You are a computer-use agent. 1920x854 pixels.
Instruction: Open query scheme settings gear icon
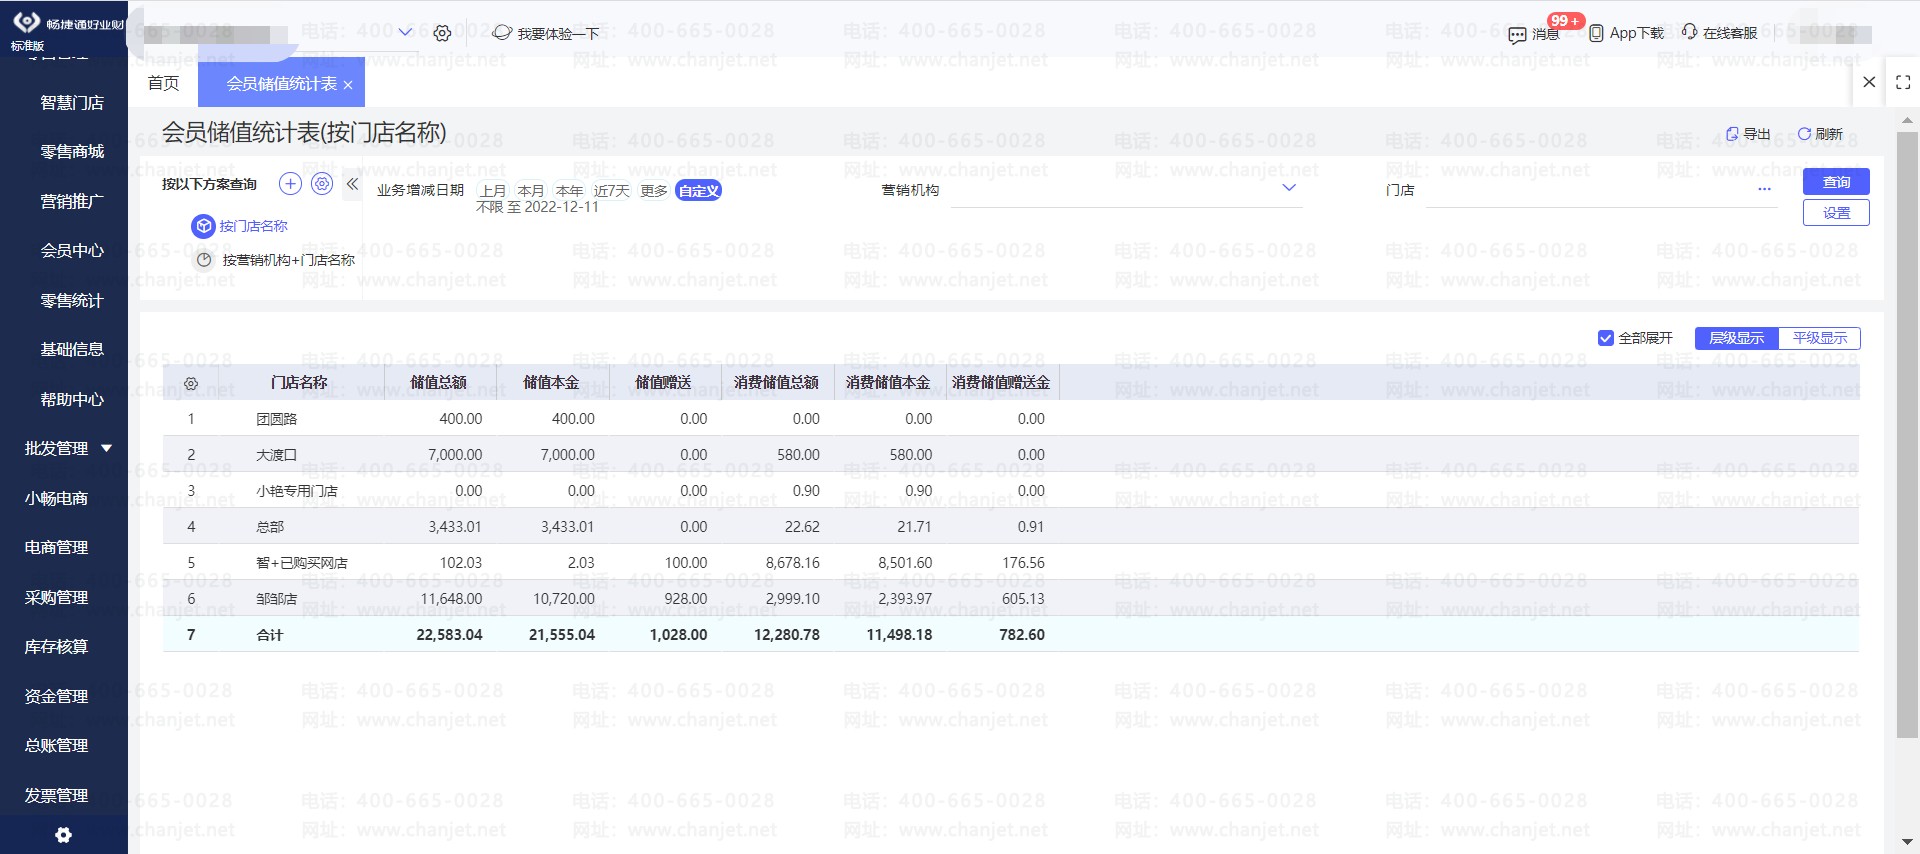[x=322, y=184]
